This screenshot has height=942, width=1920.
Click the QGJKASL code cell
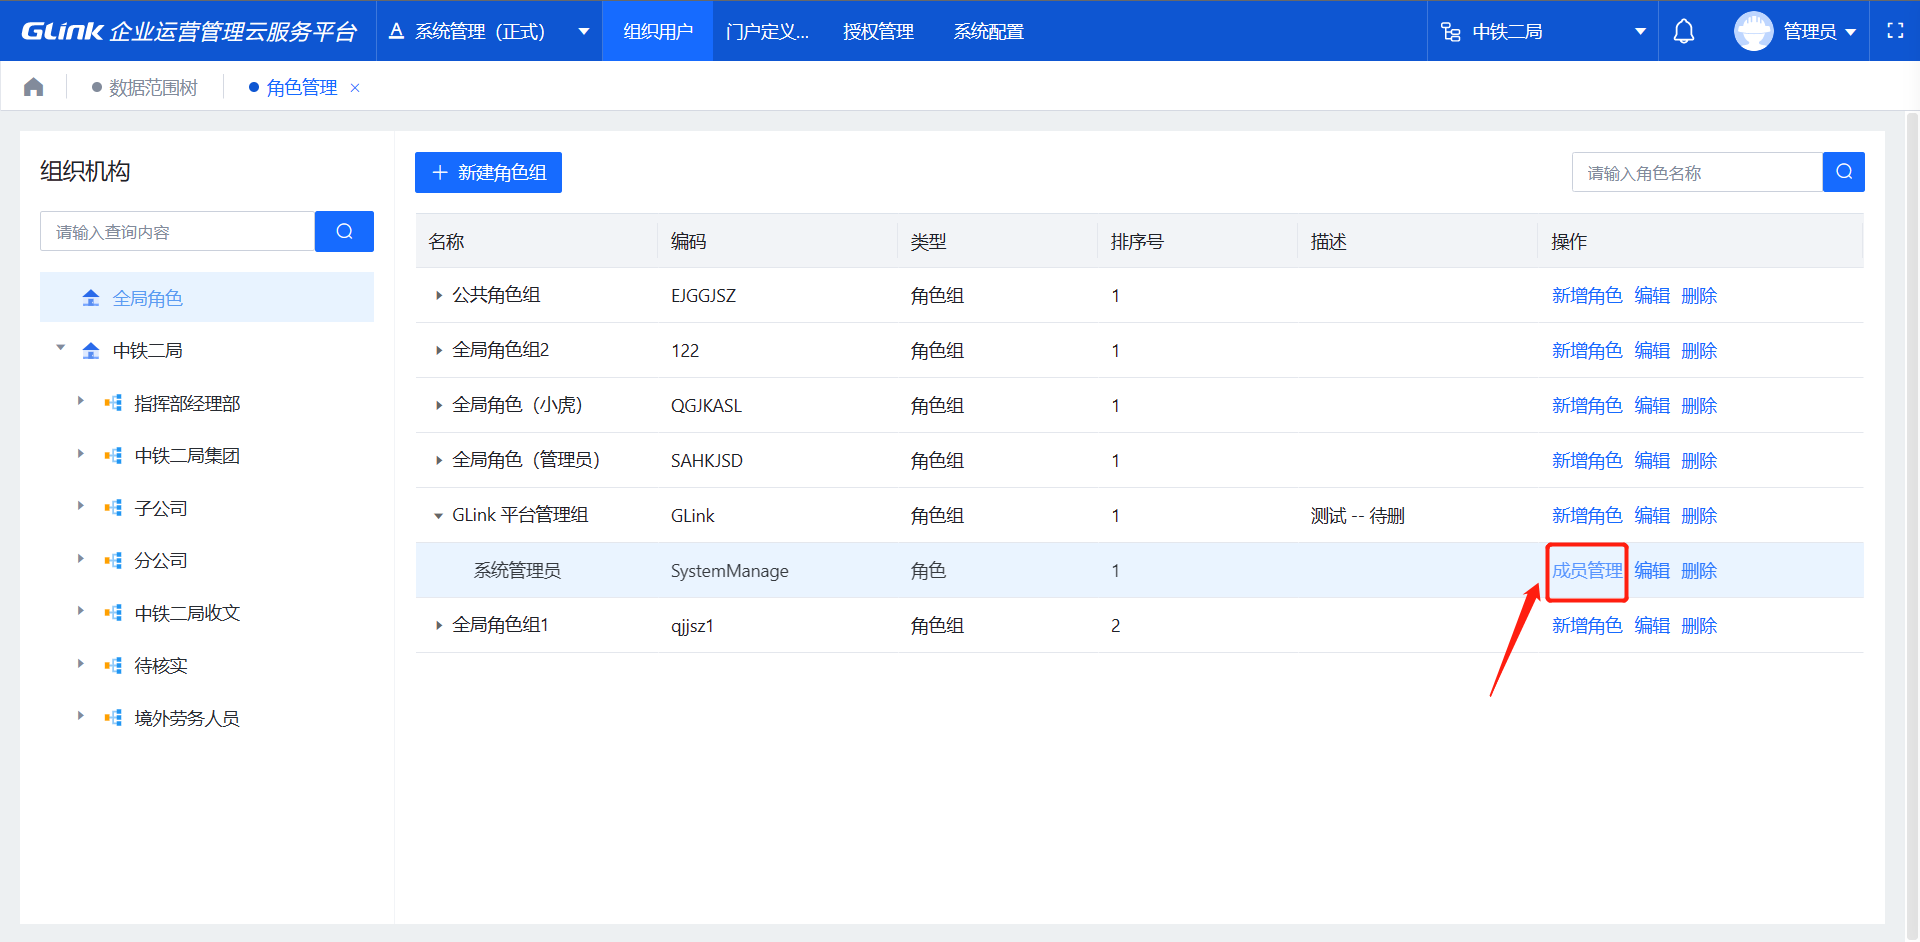706,405
